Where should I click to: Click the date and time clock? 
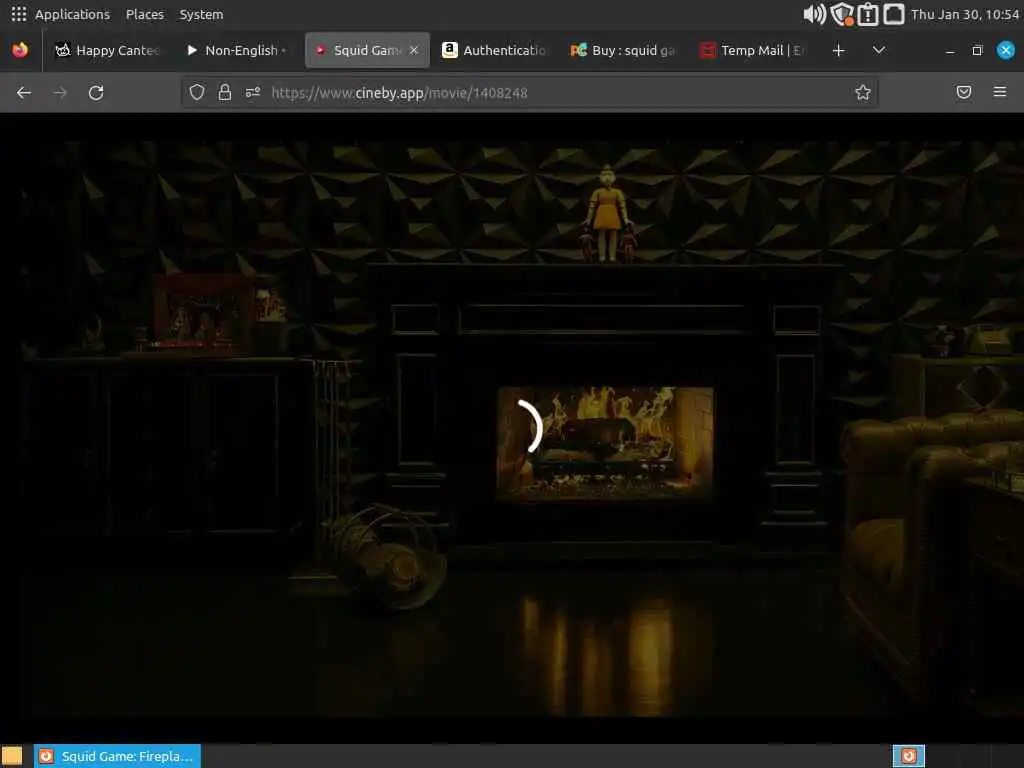click(965, 14)
